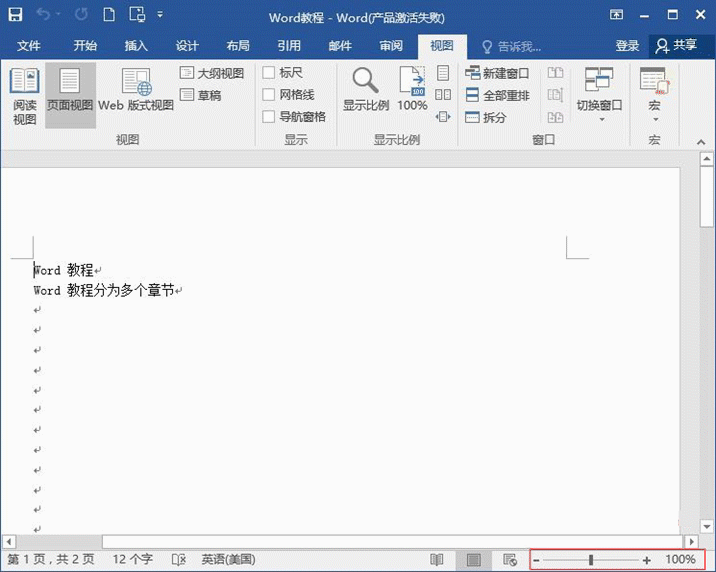716x572 pixels.
Task: Choose single page zoom icon
Action: (442, 73)
